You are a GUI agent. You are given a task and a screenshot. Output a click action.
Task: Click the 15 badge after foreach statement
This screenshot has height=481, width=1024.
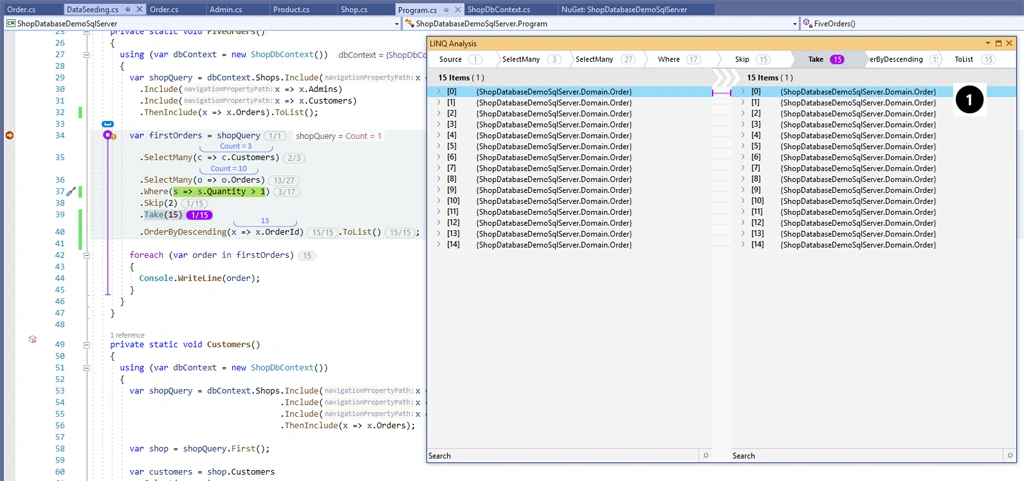[x=306, y=255]
